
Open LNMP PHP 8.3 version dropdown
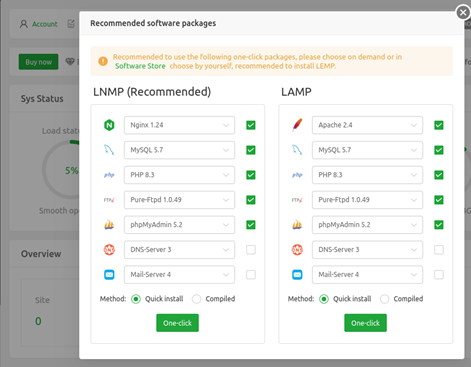point(179,175)
